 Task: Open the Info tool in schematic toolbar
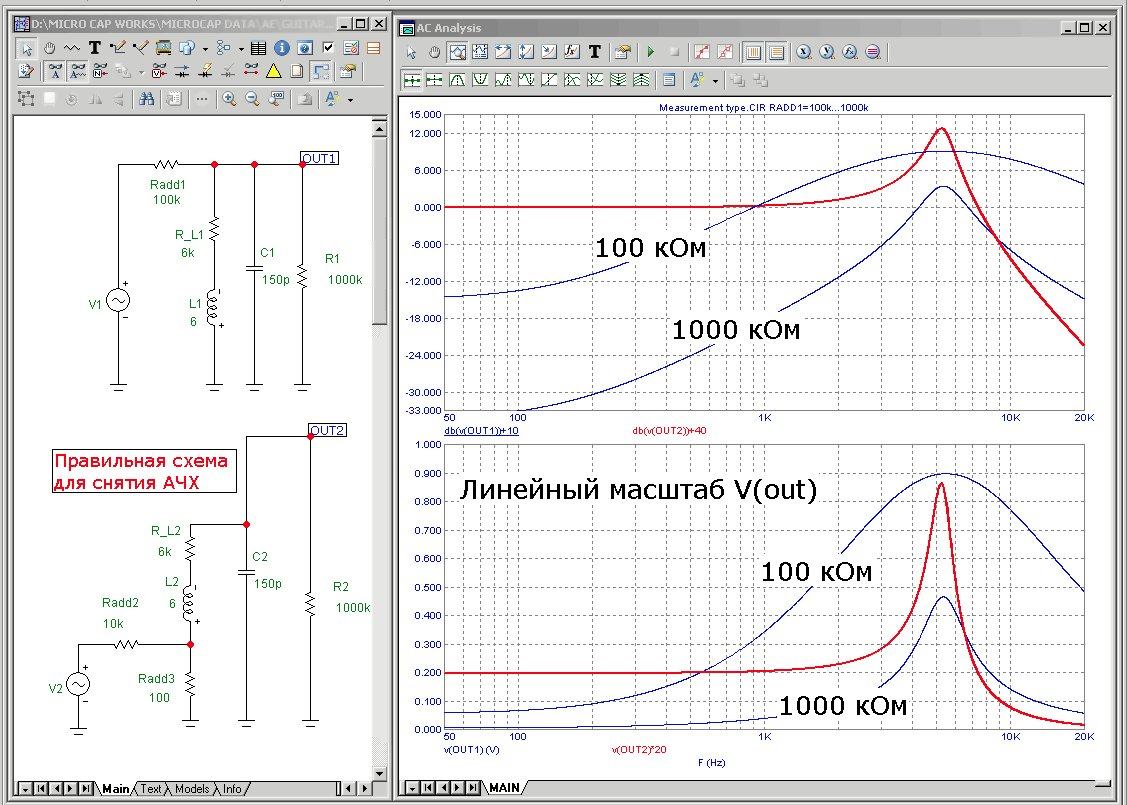click(x=281, y=47)
